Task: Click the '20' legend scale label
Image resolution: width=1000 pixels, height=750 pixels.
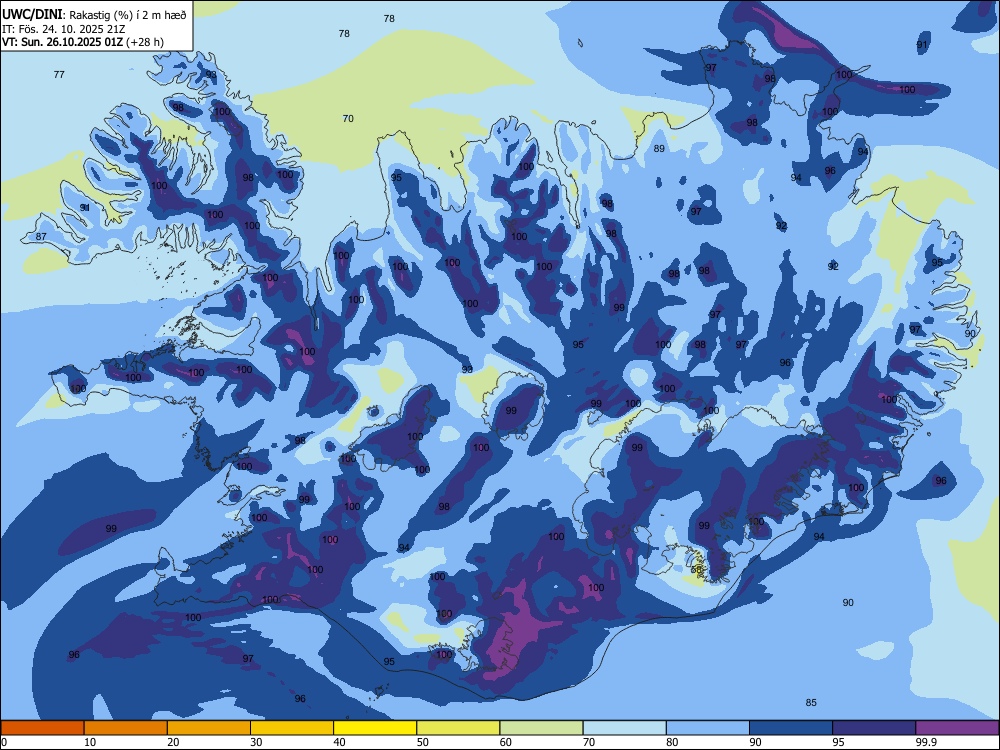Action: [x=173, y=742]
